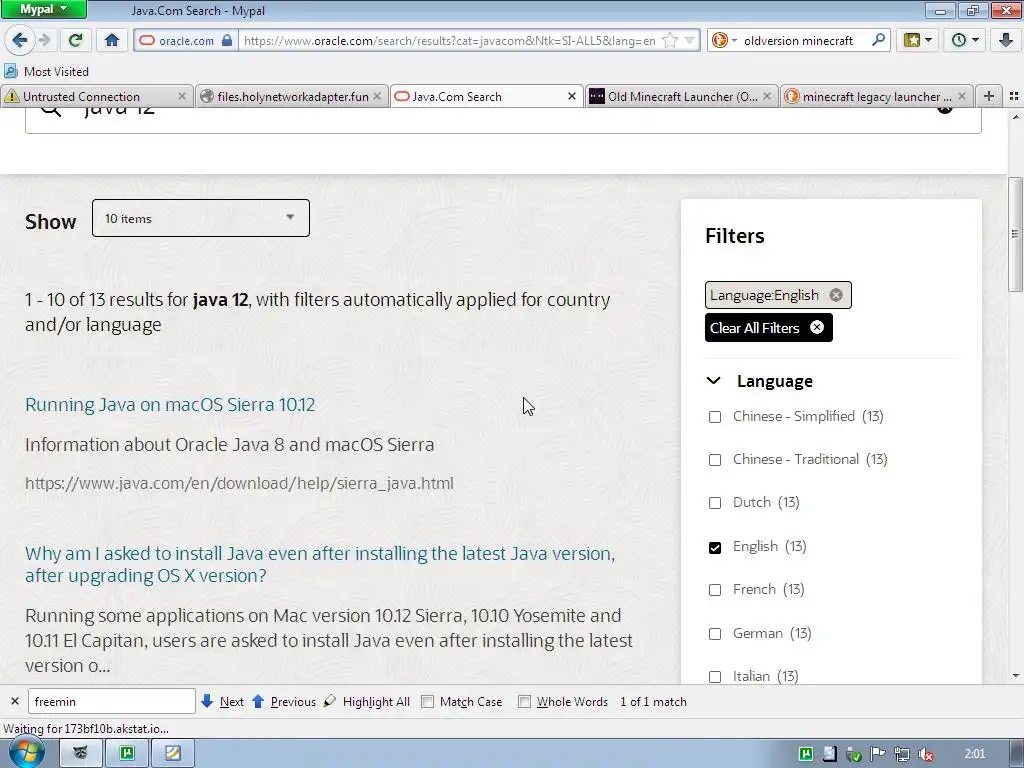Clear the page search box with X
This screenshot has height=768, width=1024.
click(x=944, y=110)
